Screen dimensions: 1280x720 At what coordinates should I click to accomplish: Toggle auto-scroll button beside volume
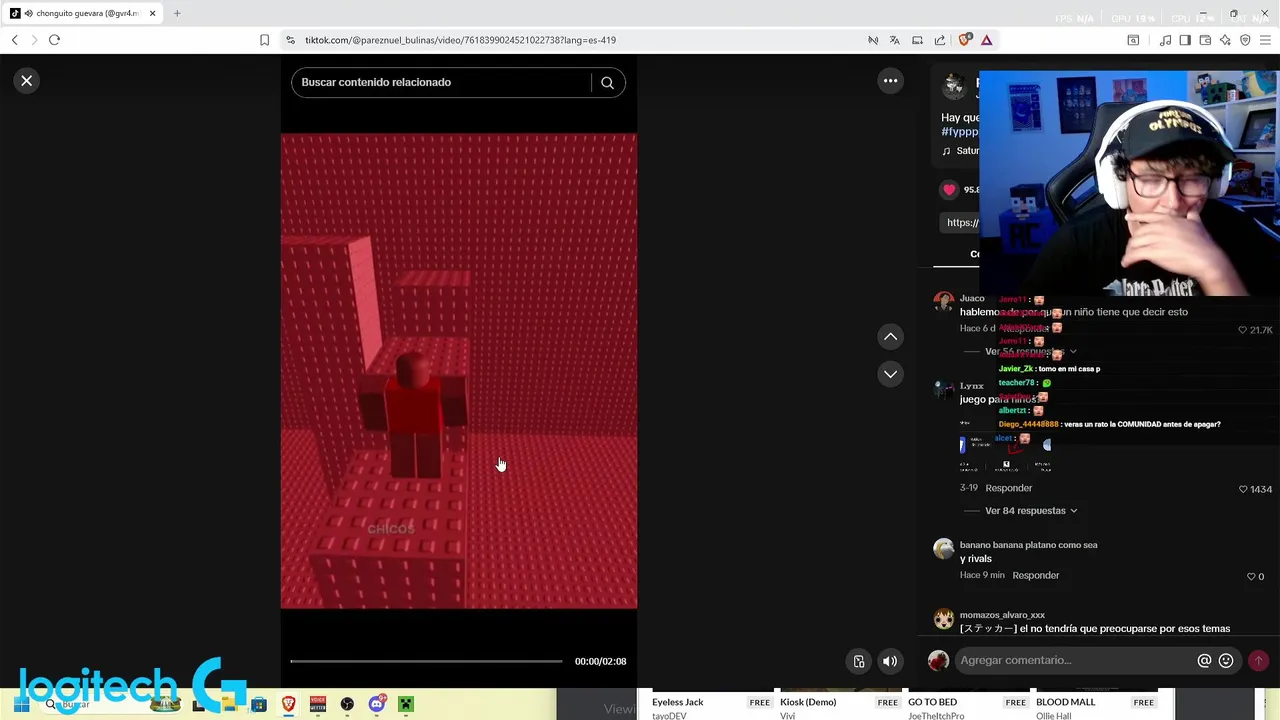(858, 661)
